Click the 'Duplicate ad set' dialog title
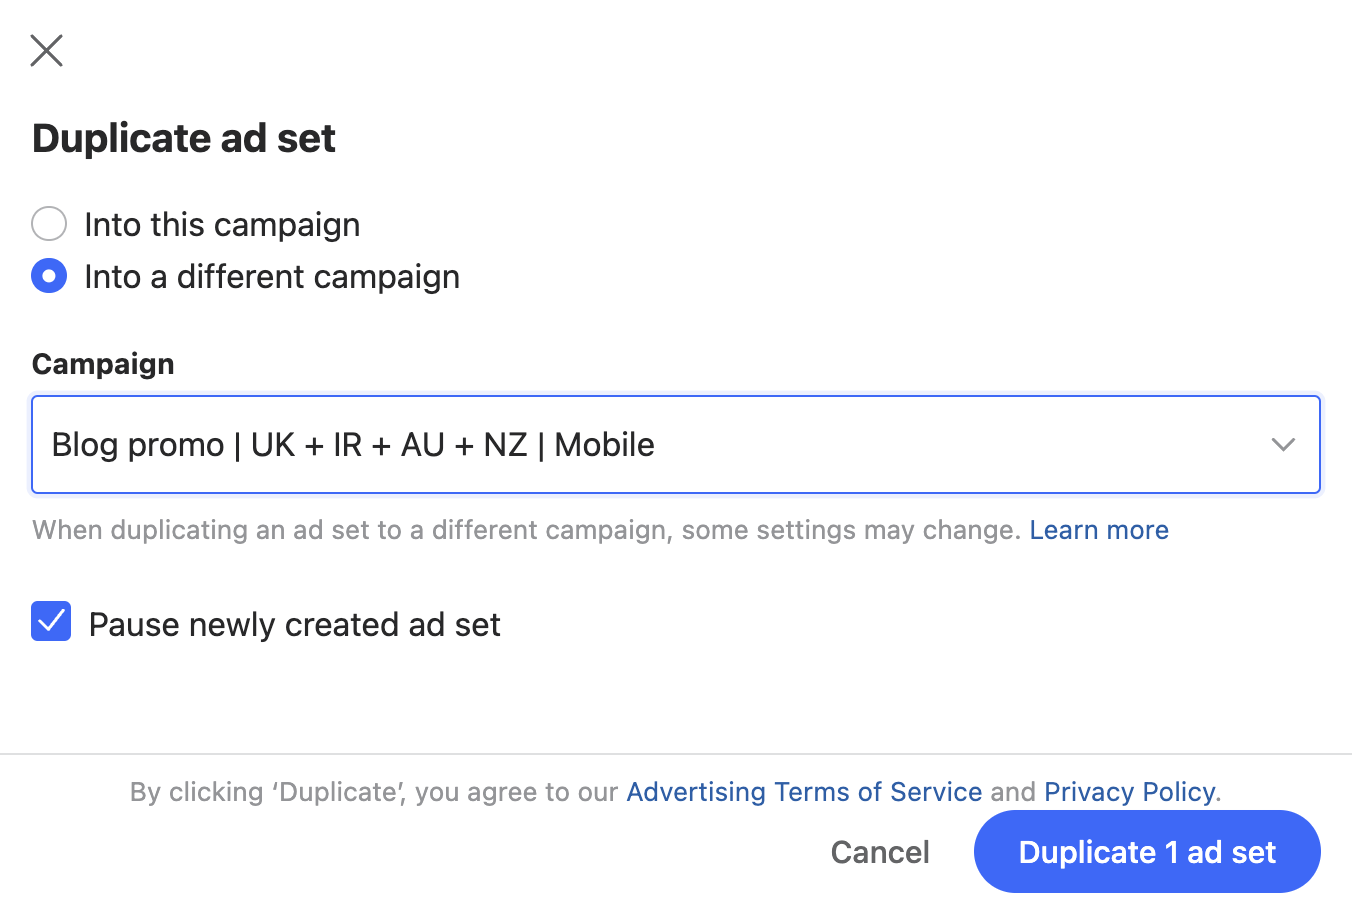 click(184, 138)
